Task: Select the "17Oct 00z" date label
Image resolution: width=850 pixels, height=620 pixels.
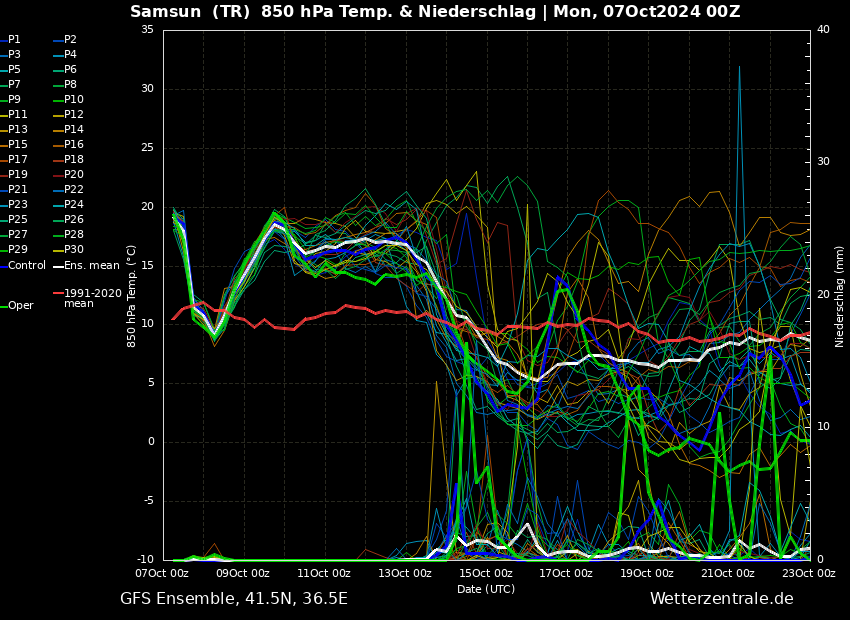Action: 566,573
